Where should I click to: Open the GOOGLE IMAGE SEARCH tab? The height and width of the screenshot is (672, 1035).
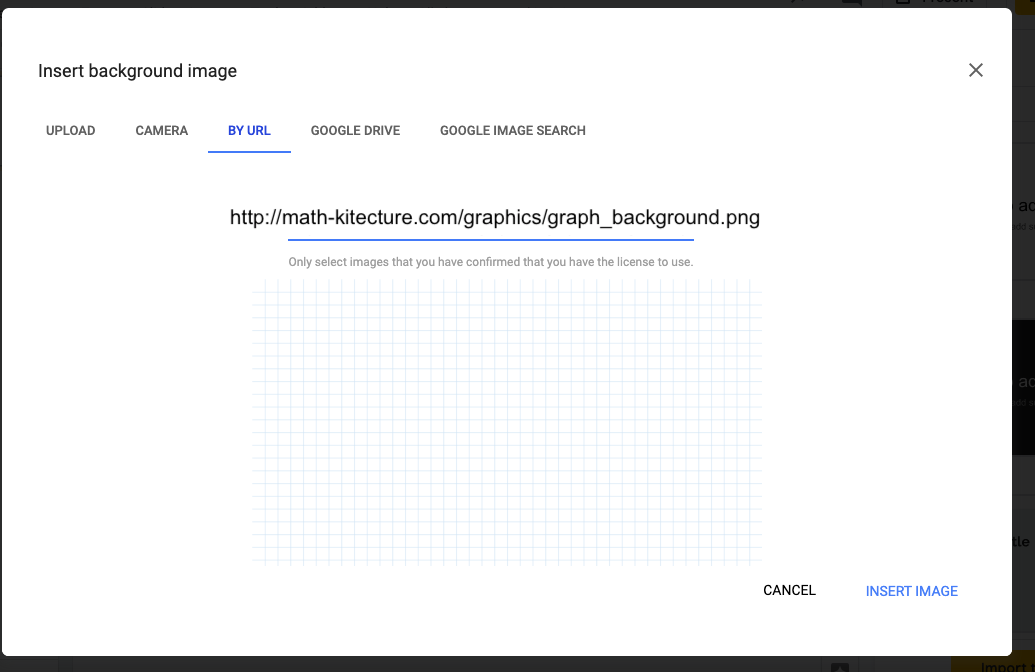point(512,131)
